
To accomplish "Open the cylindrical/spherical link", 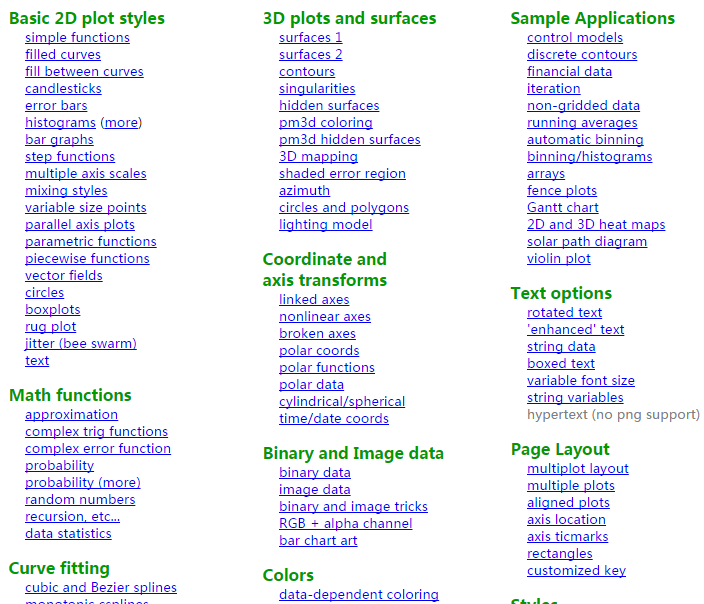I will pos(342,401).
